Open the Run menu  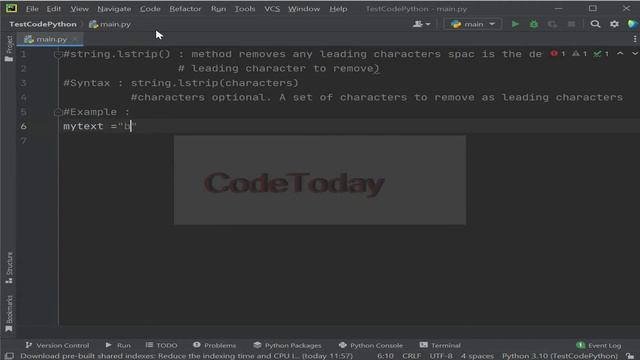point(218,9)
